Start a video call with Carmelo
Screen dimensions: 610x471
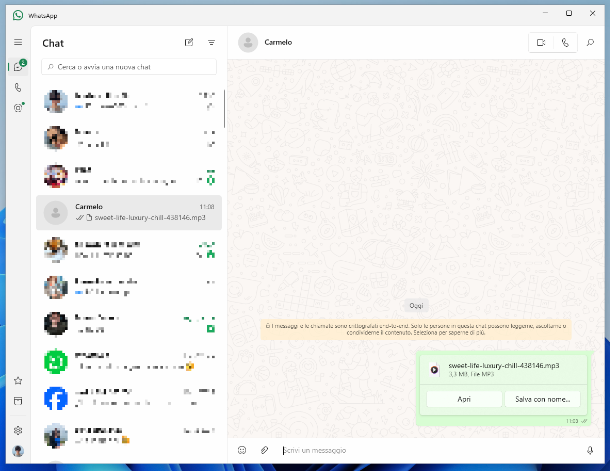coord(541,42)
